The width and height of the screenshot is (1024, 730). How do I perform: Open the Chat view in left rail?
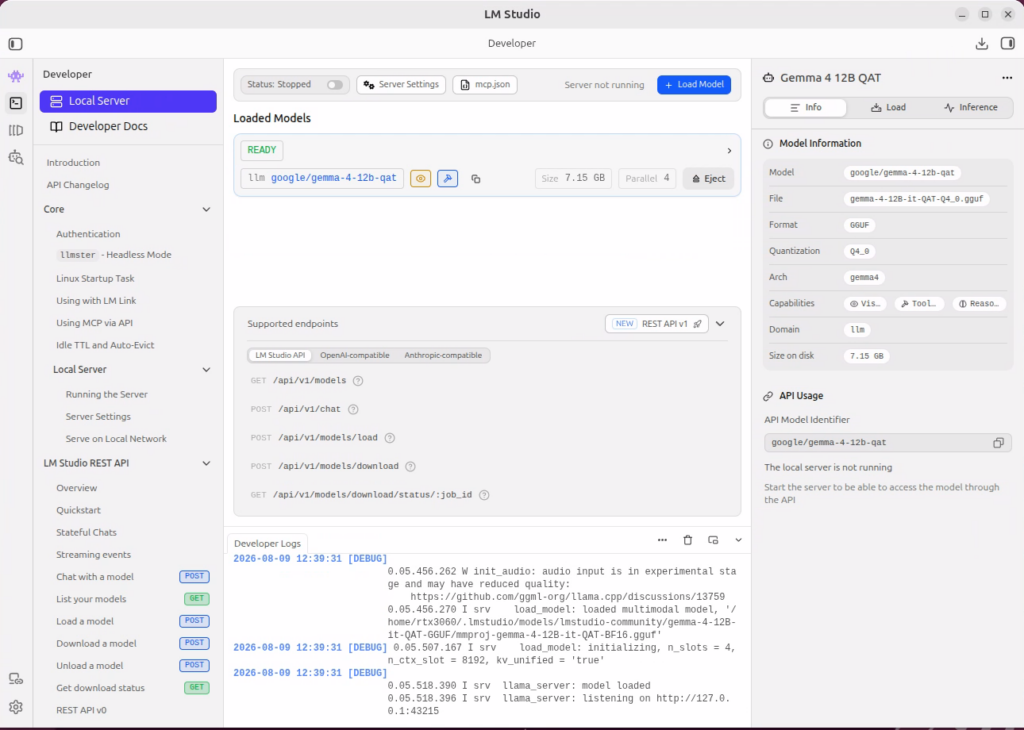[16, 76]
